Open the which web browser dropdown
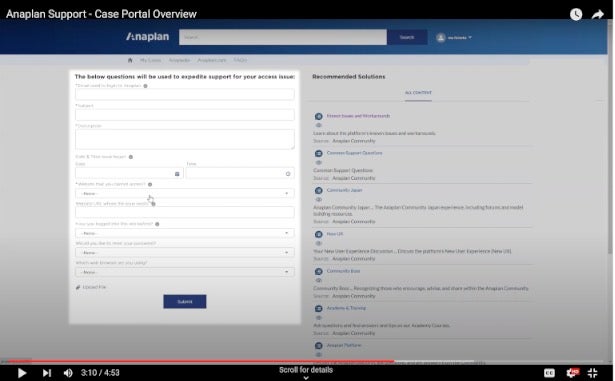This screenshot has height=381, width=615. click(x=185, y=272)
